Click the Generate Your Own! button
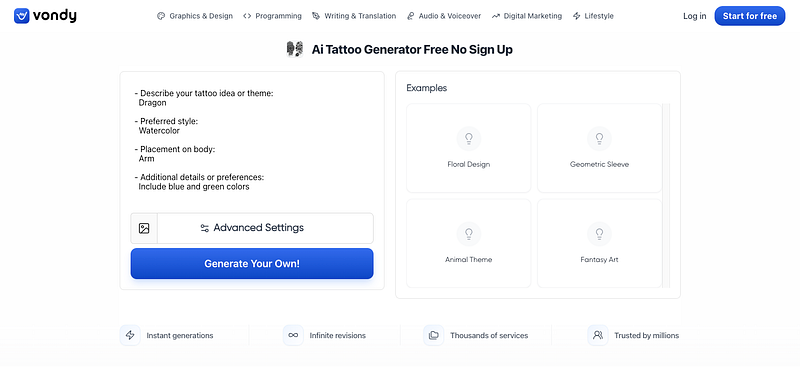This screenshot has width=800, height=367. [252, 264]
